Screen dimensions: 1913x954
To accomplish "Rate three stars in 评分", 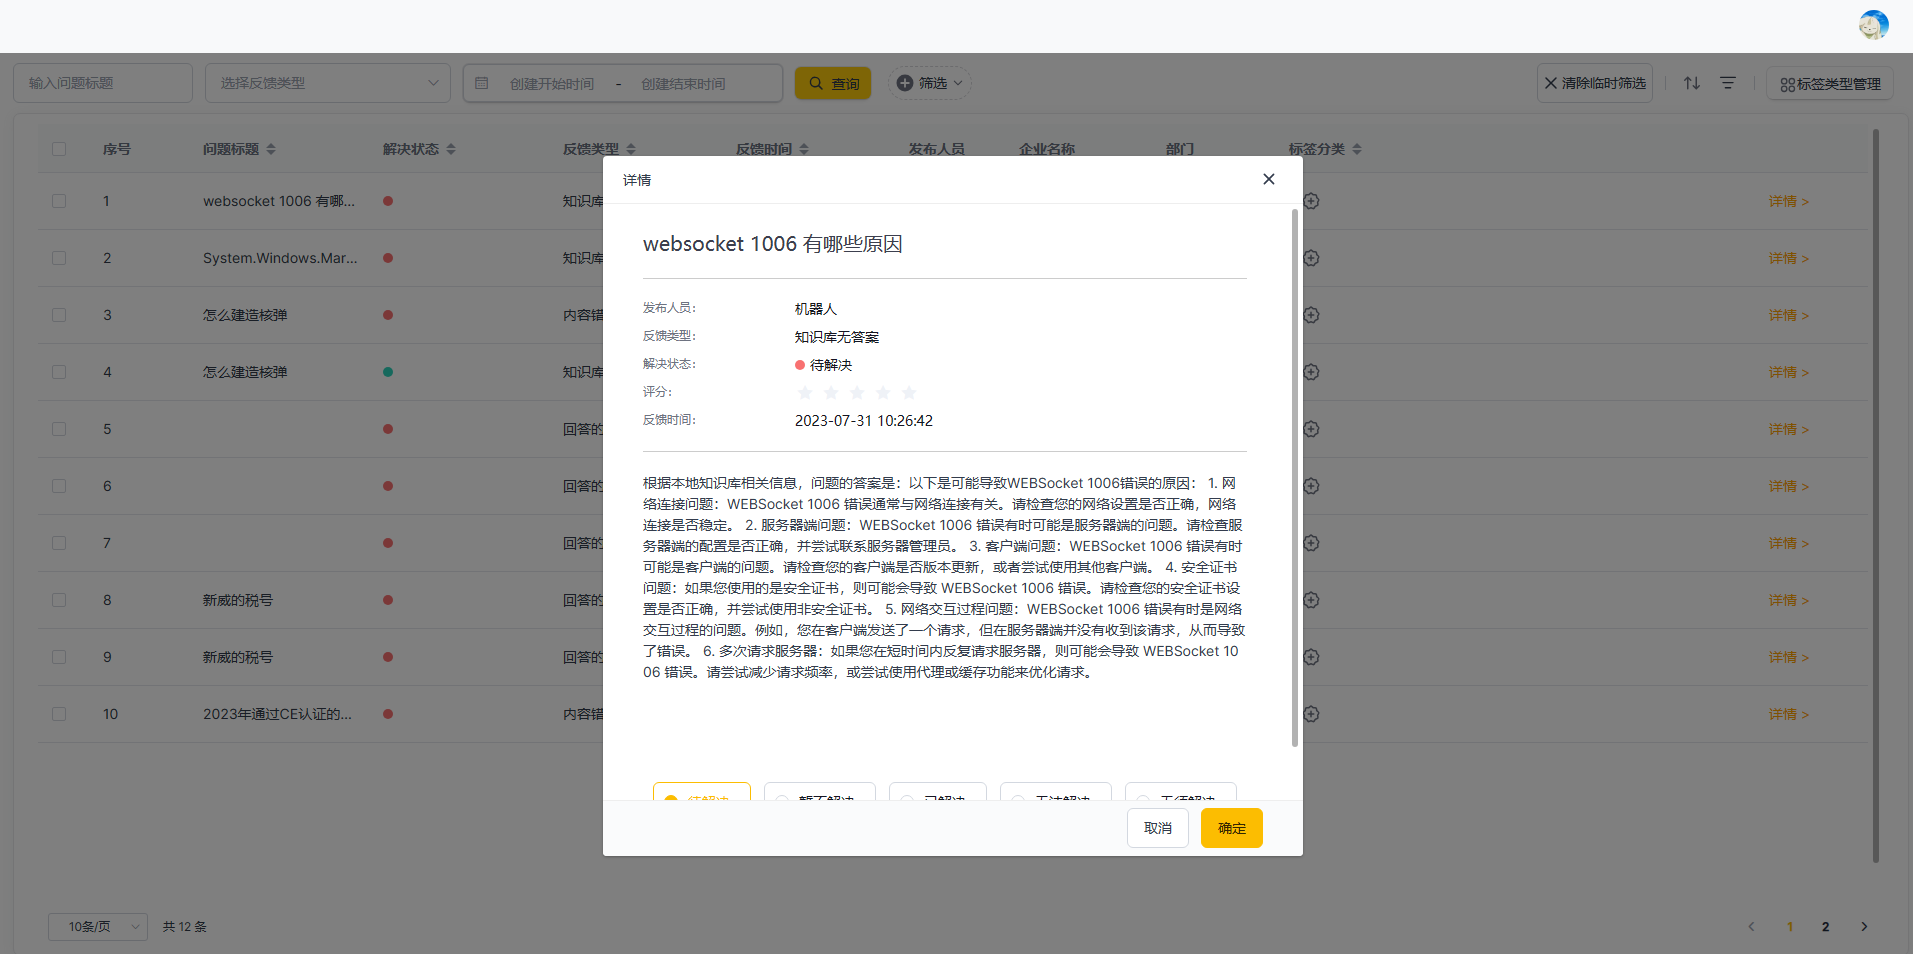I will (x=857, y=393).
